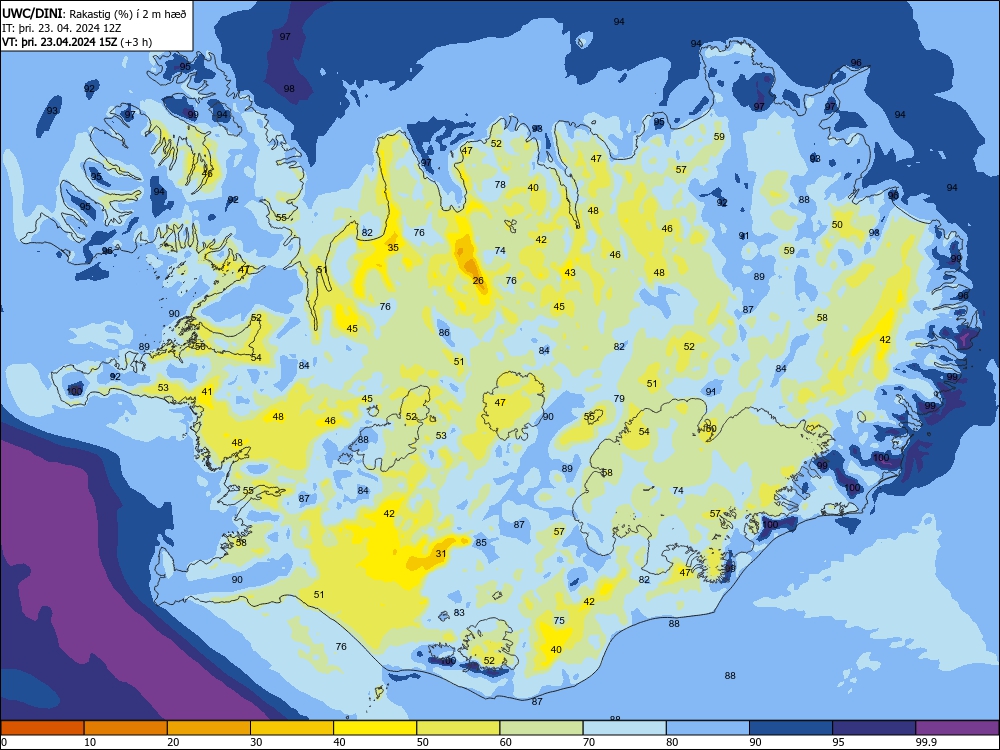The image size is (1000, 750).
Task: Click the pale blue 70–80 legend swatch
Action: 624,728
